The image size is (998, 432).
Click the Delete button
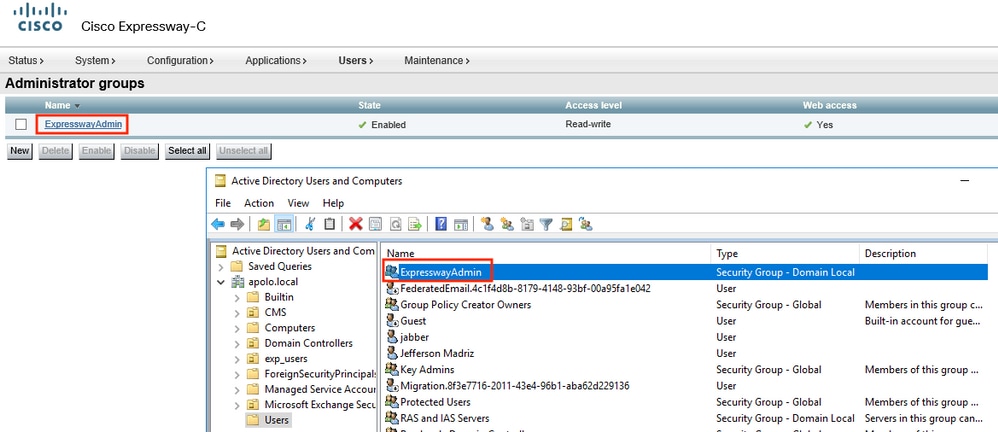(56, 151)
